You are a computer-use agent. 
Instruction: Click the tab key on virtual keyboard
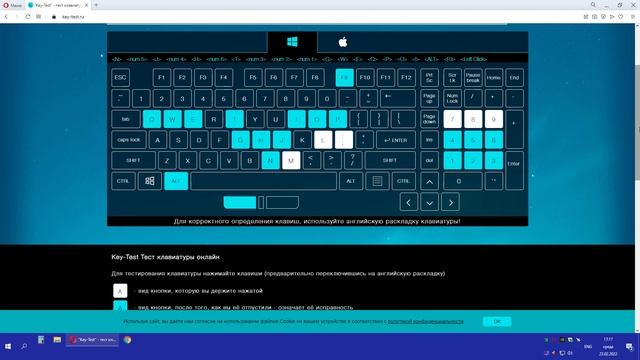pyautogui.click(x=126, y=119)
